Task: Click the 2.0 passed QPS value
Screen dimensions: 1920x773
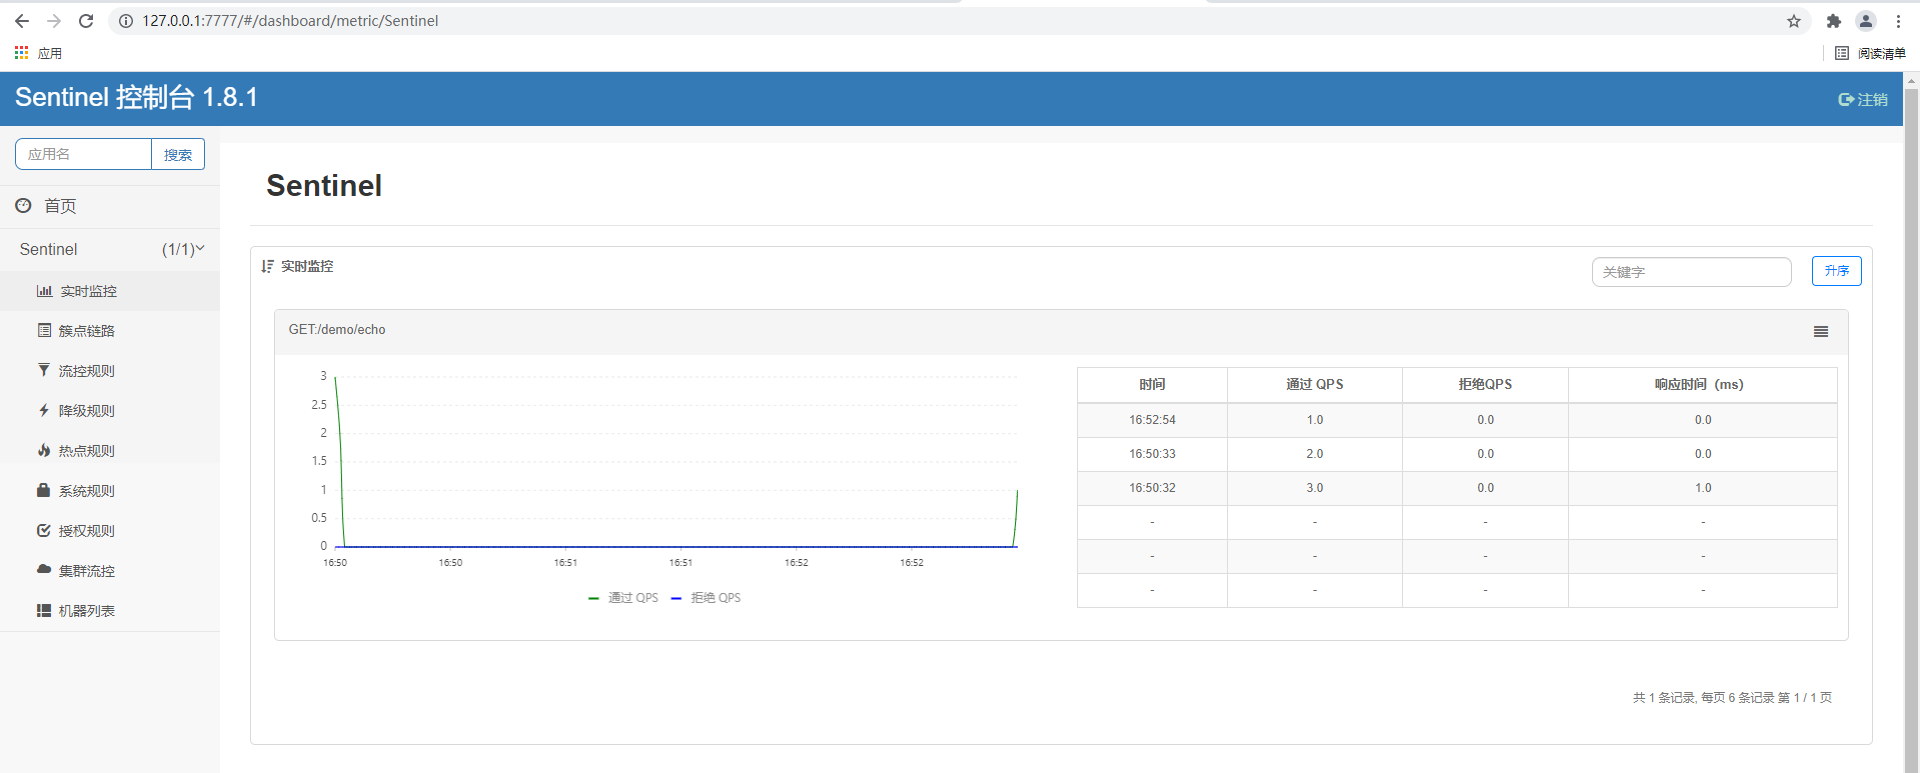Action: click(1315, 454)
